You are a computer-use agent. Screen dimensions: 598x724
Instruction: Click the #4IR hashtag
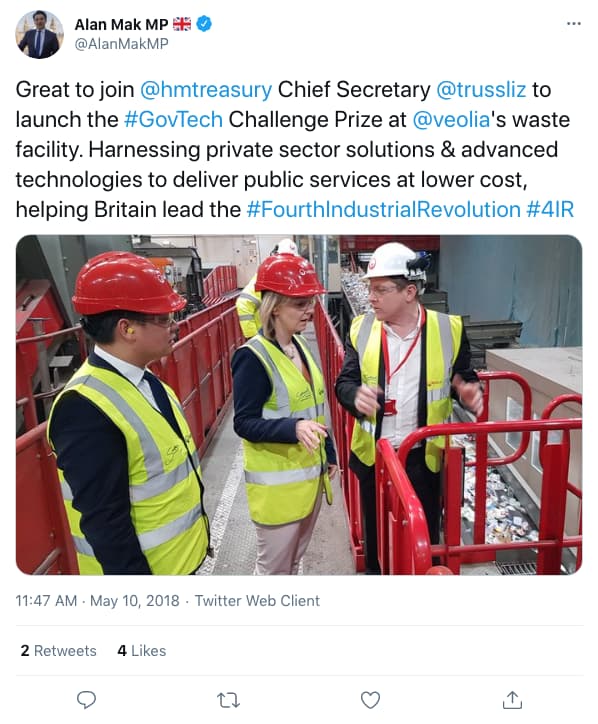pos(550,210)
